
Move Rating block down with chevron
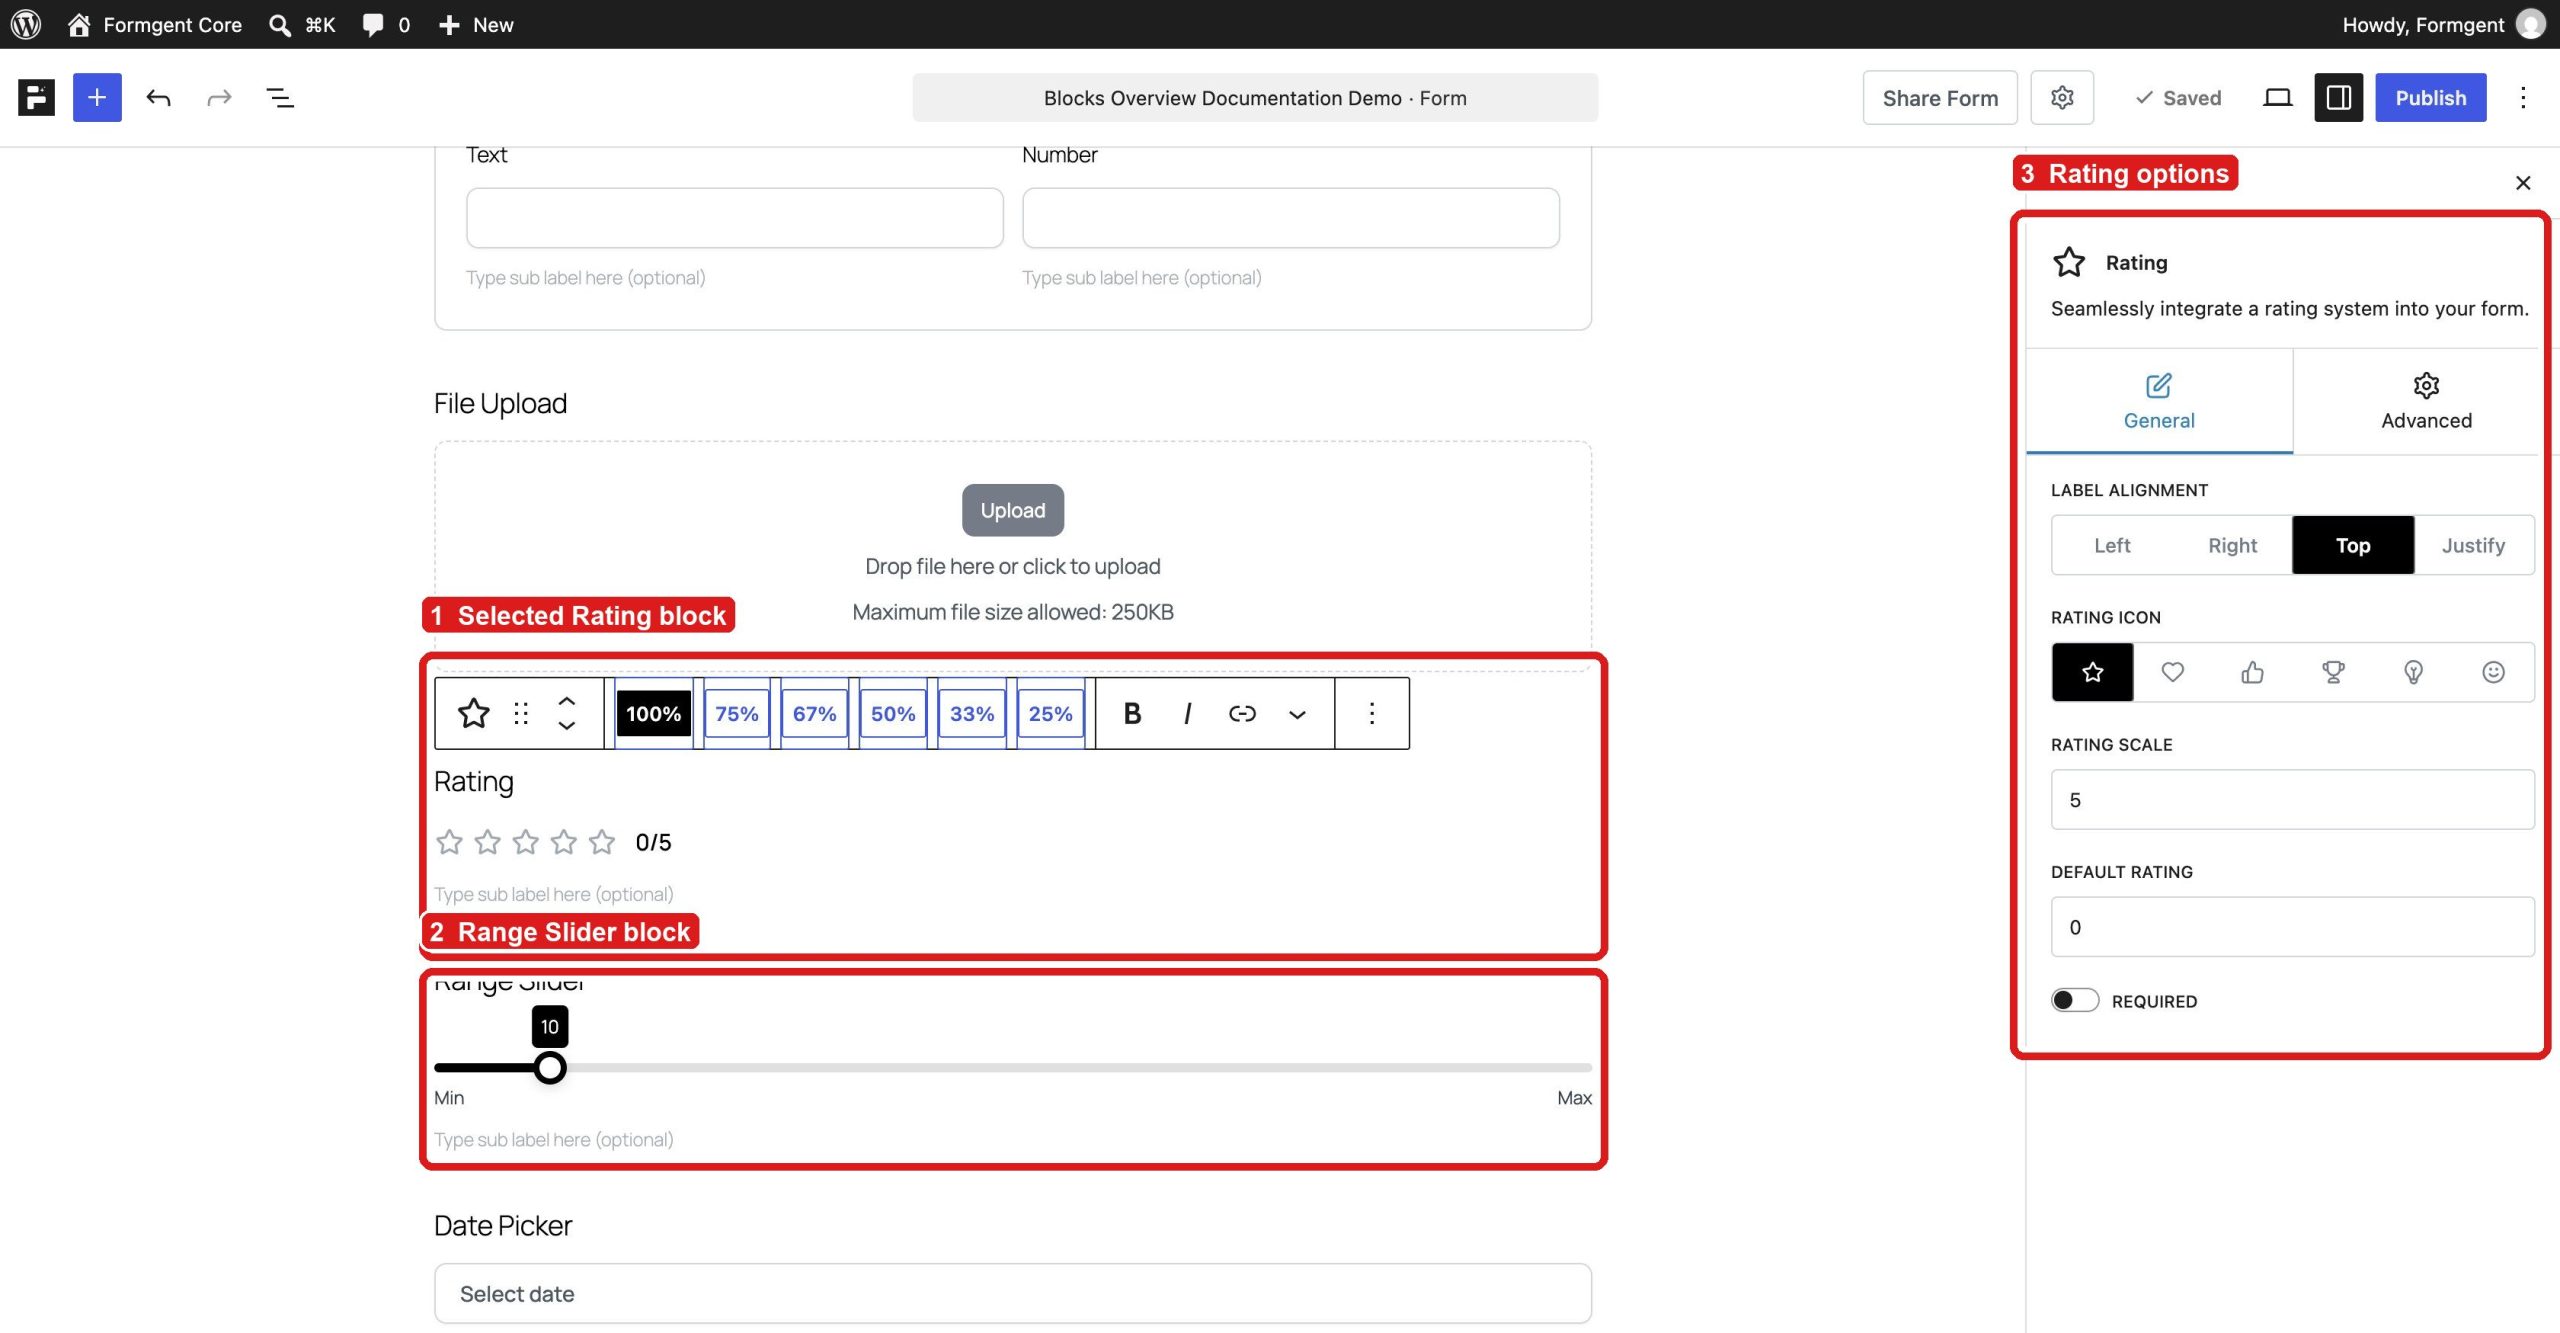click(x=567, y=727)
